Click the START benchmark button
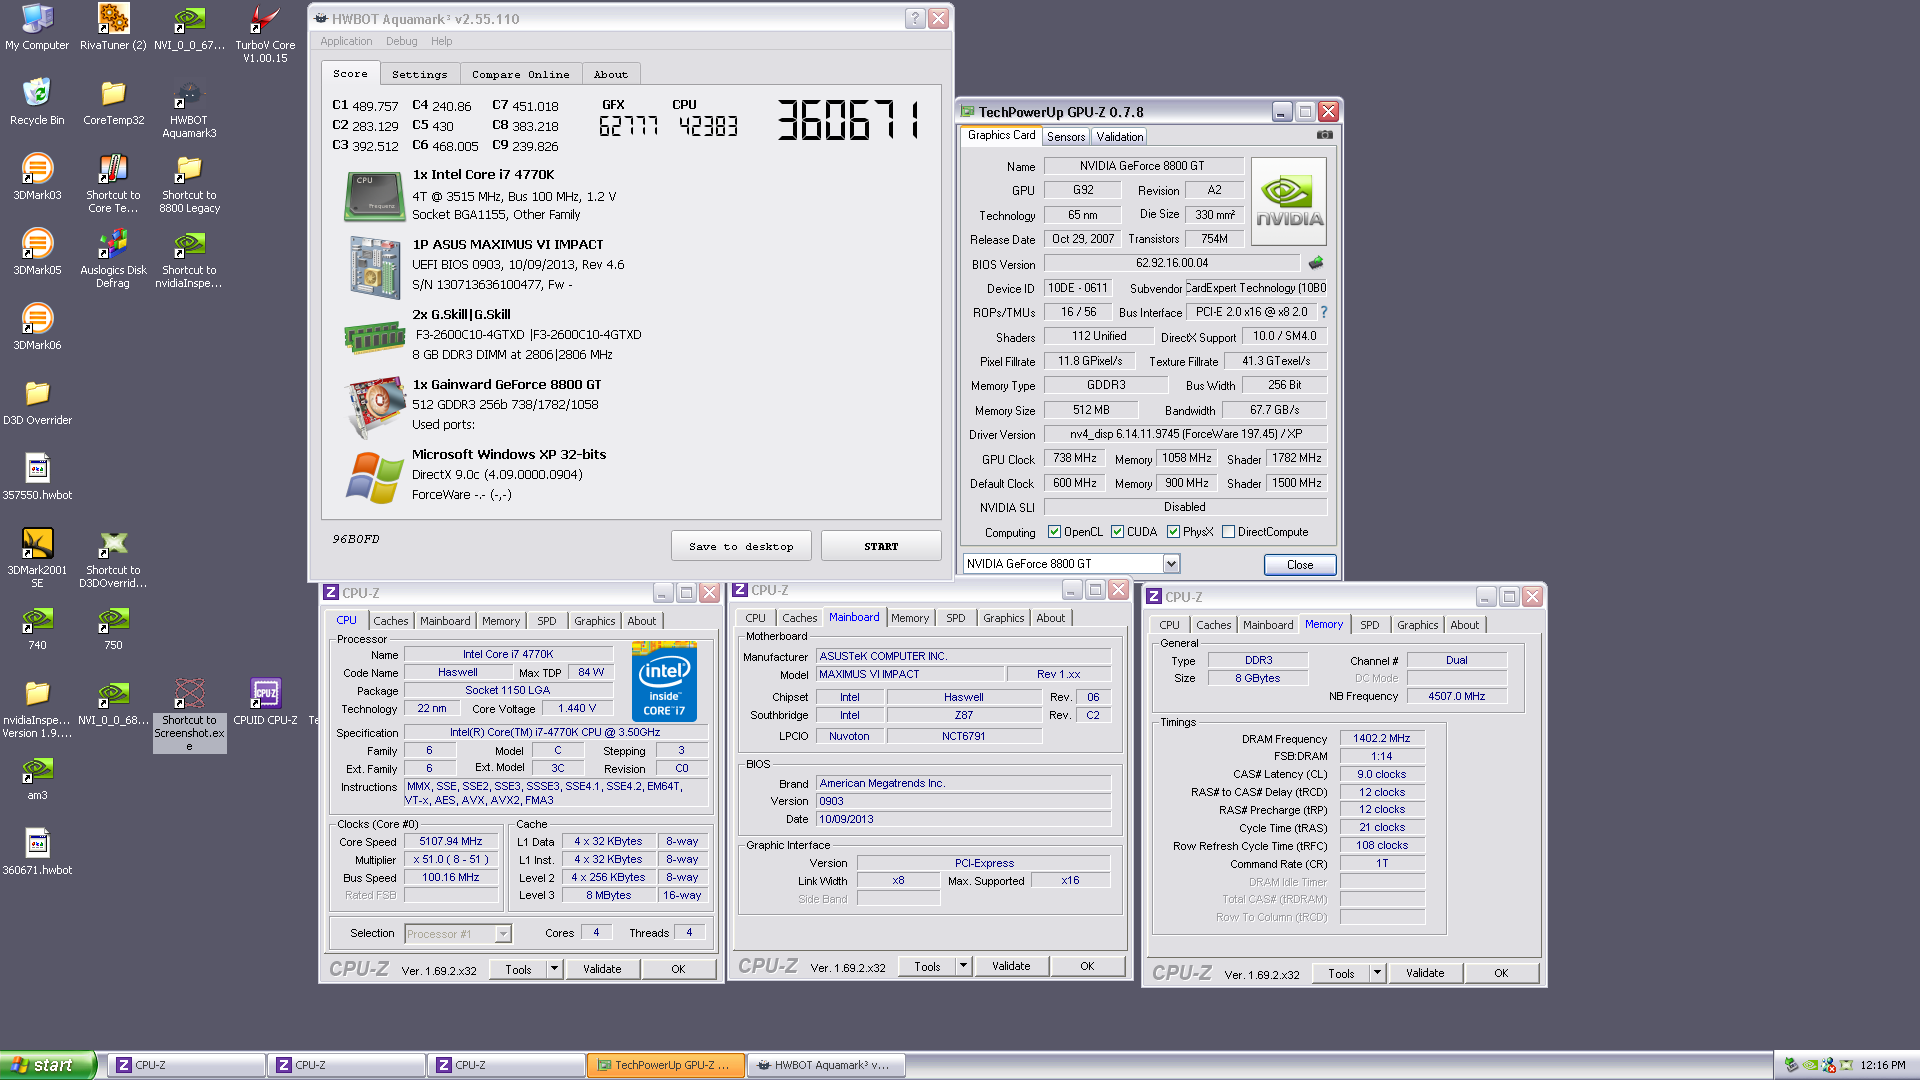The height and width of the screenshot is (1080, 1920). 881,546
